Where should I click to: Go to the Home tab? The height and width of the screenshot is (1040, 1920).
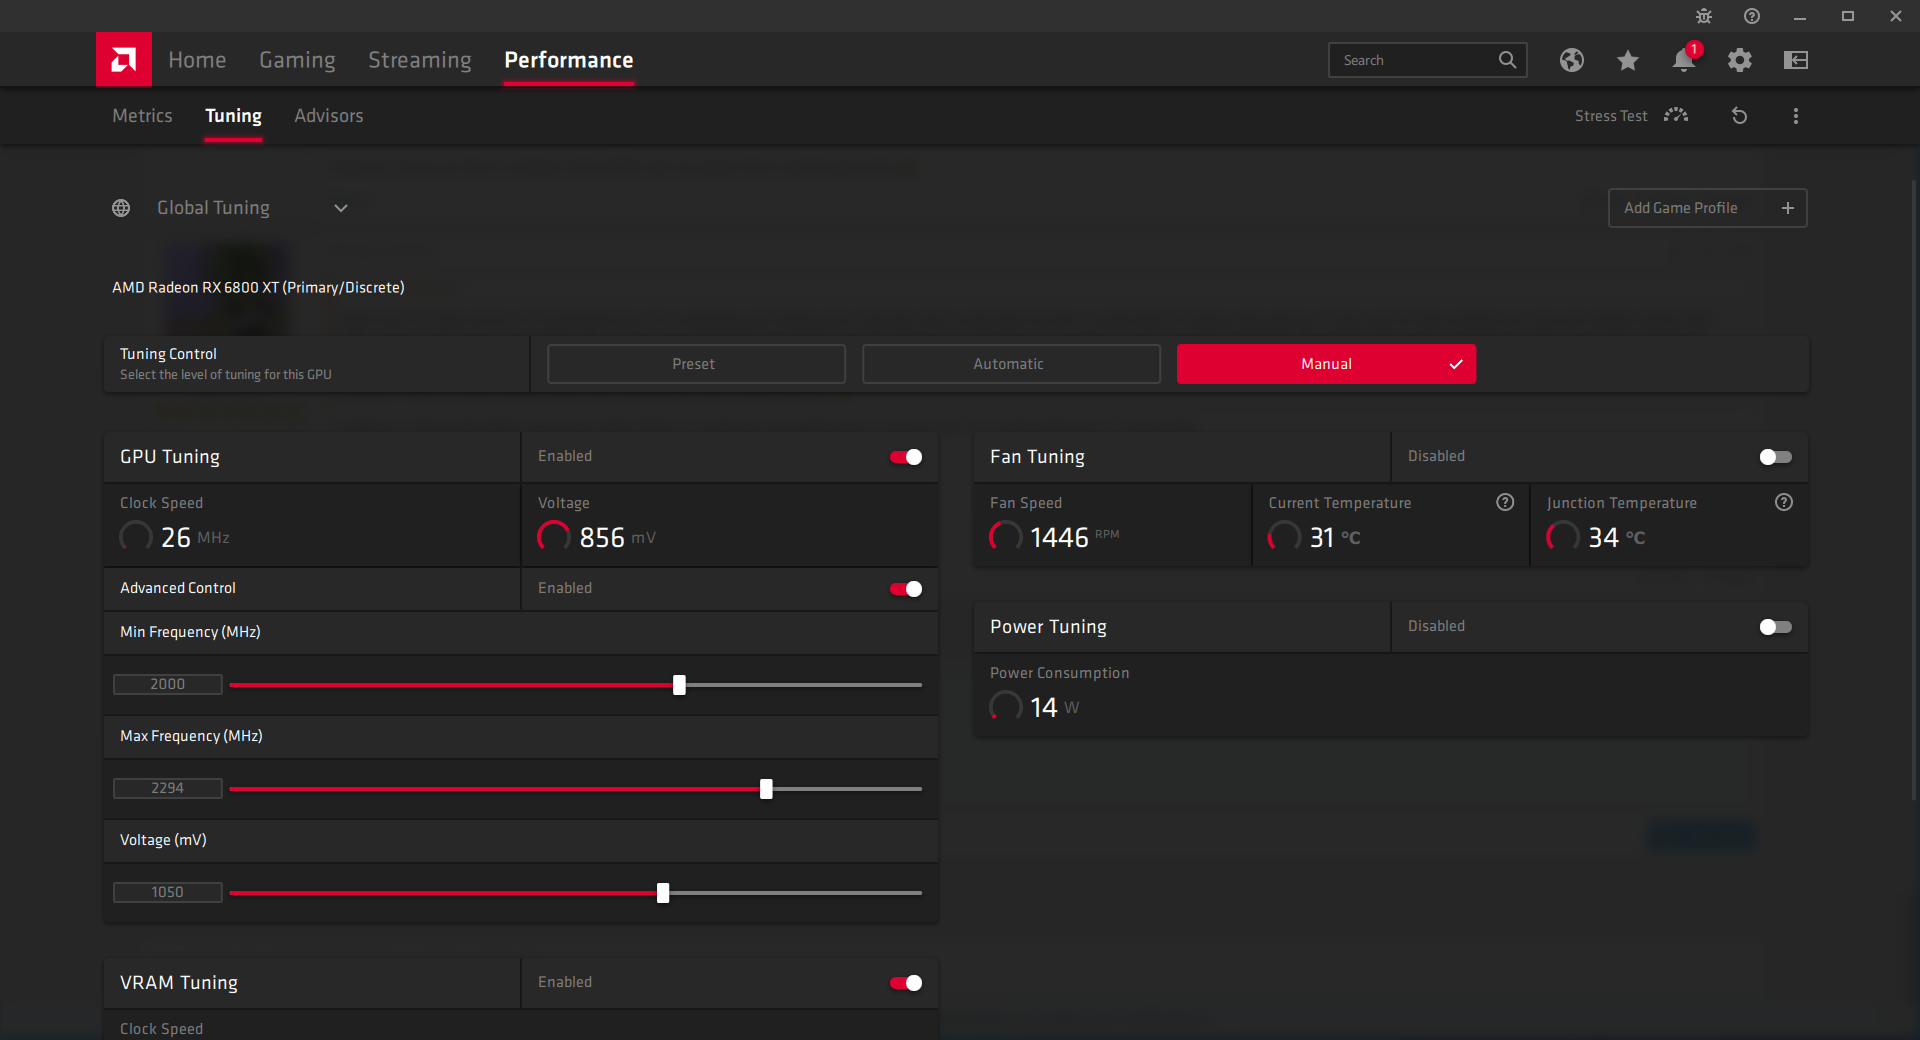[x=197, y=60]
